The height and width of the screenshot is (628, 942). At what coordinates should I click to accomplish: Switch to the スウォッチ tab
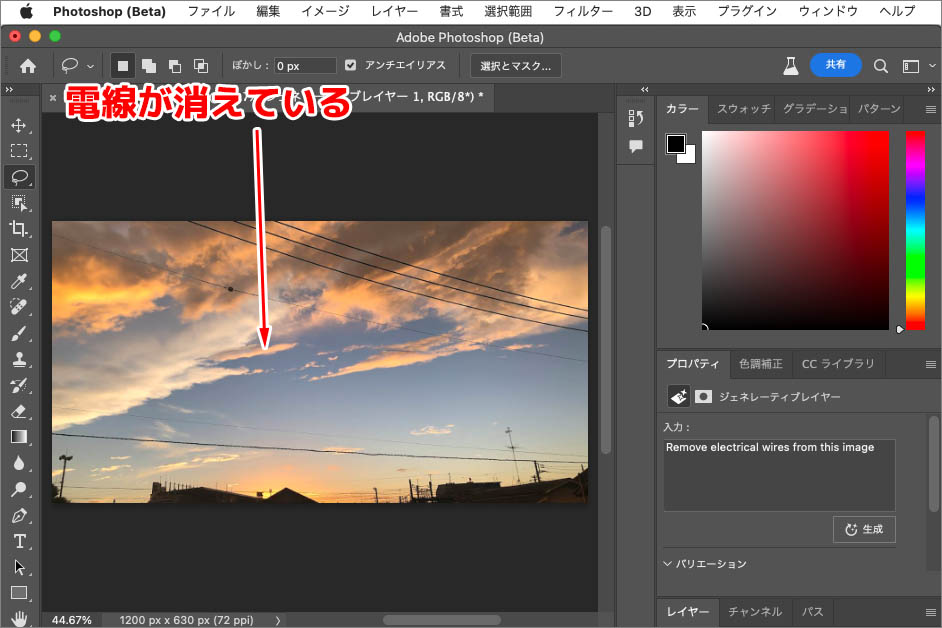click(x=743, y=109)
